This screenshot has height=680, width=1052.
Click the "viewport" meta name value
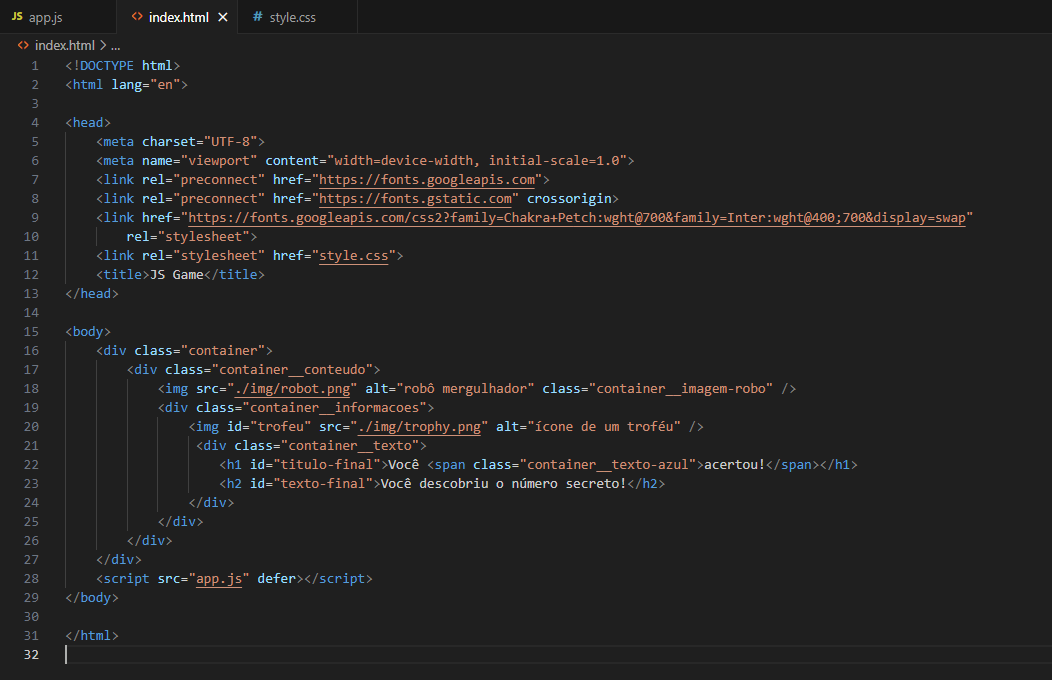pyautogui.click(x=219, y=161)
